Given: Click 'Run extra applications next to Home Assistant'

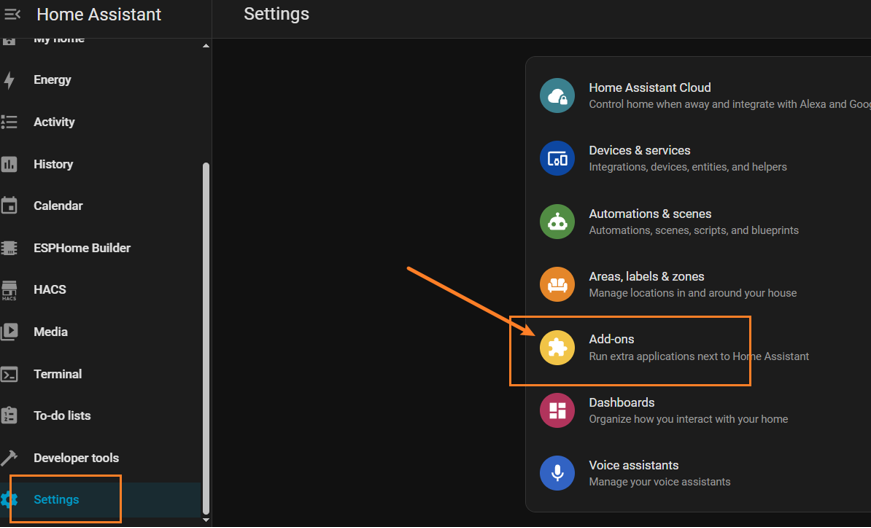Looking at the screenshot, I should pyautogui.click(x=699, y=356).
